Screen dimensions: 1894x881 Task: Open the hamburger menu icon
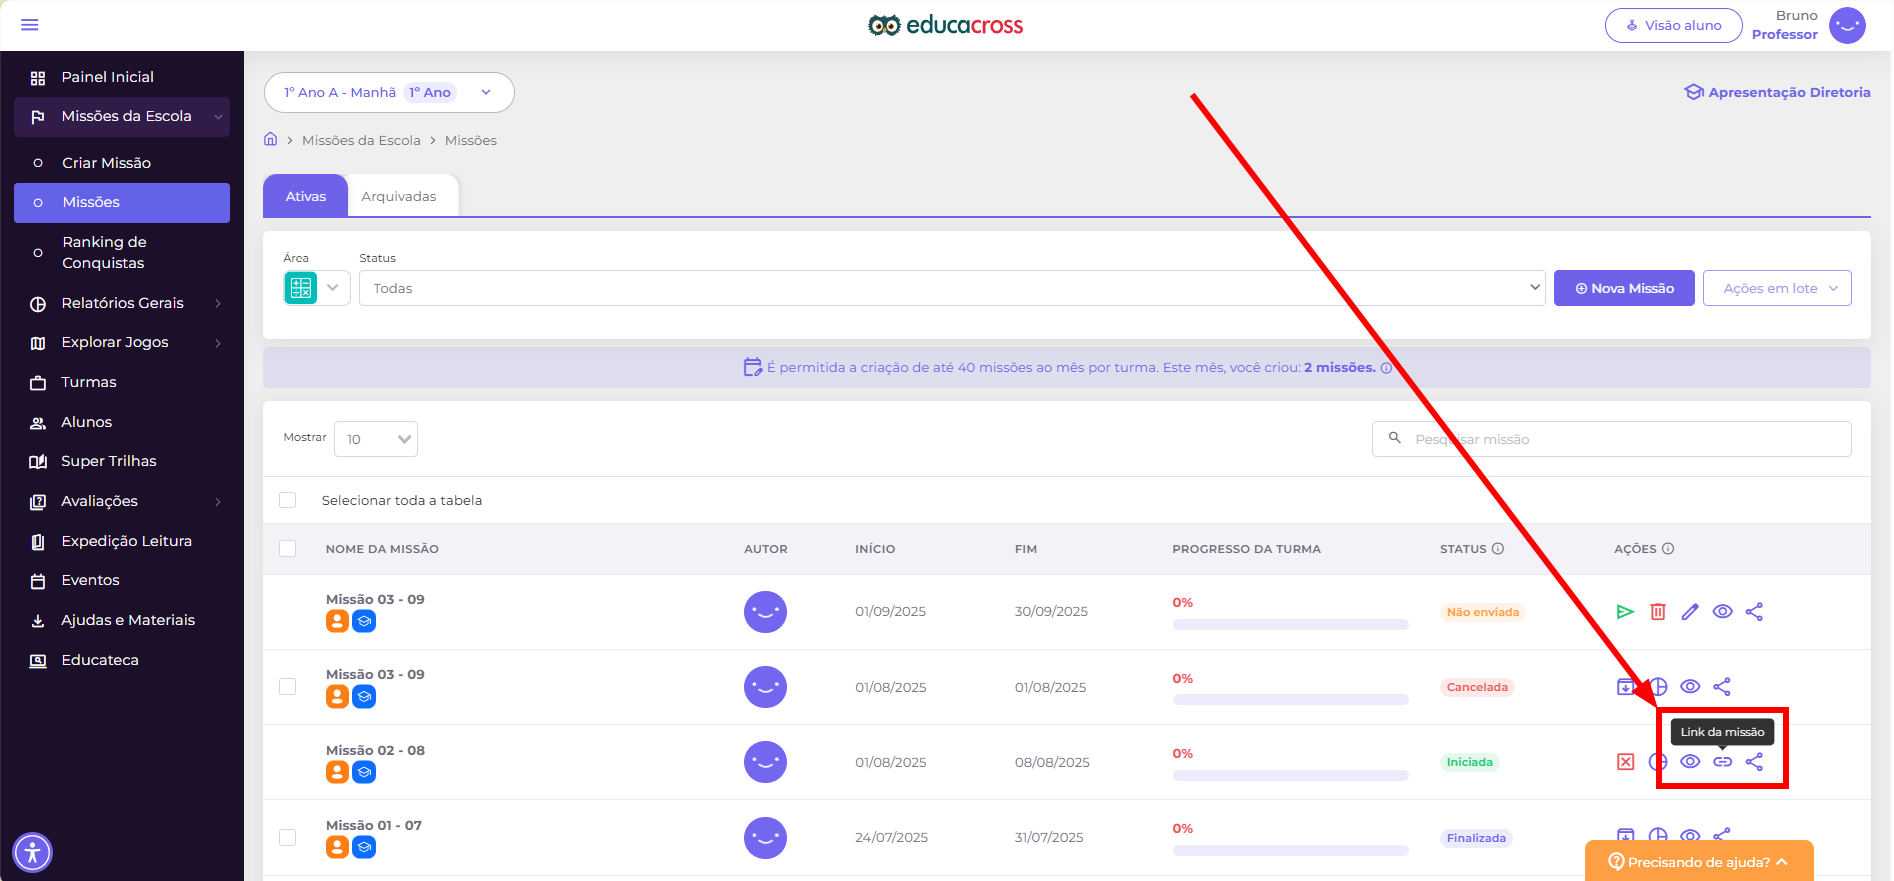click(30, 25)
